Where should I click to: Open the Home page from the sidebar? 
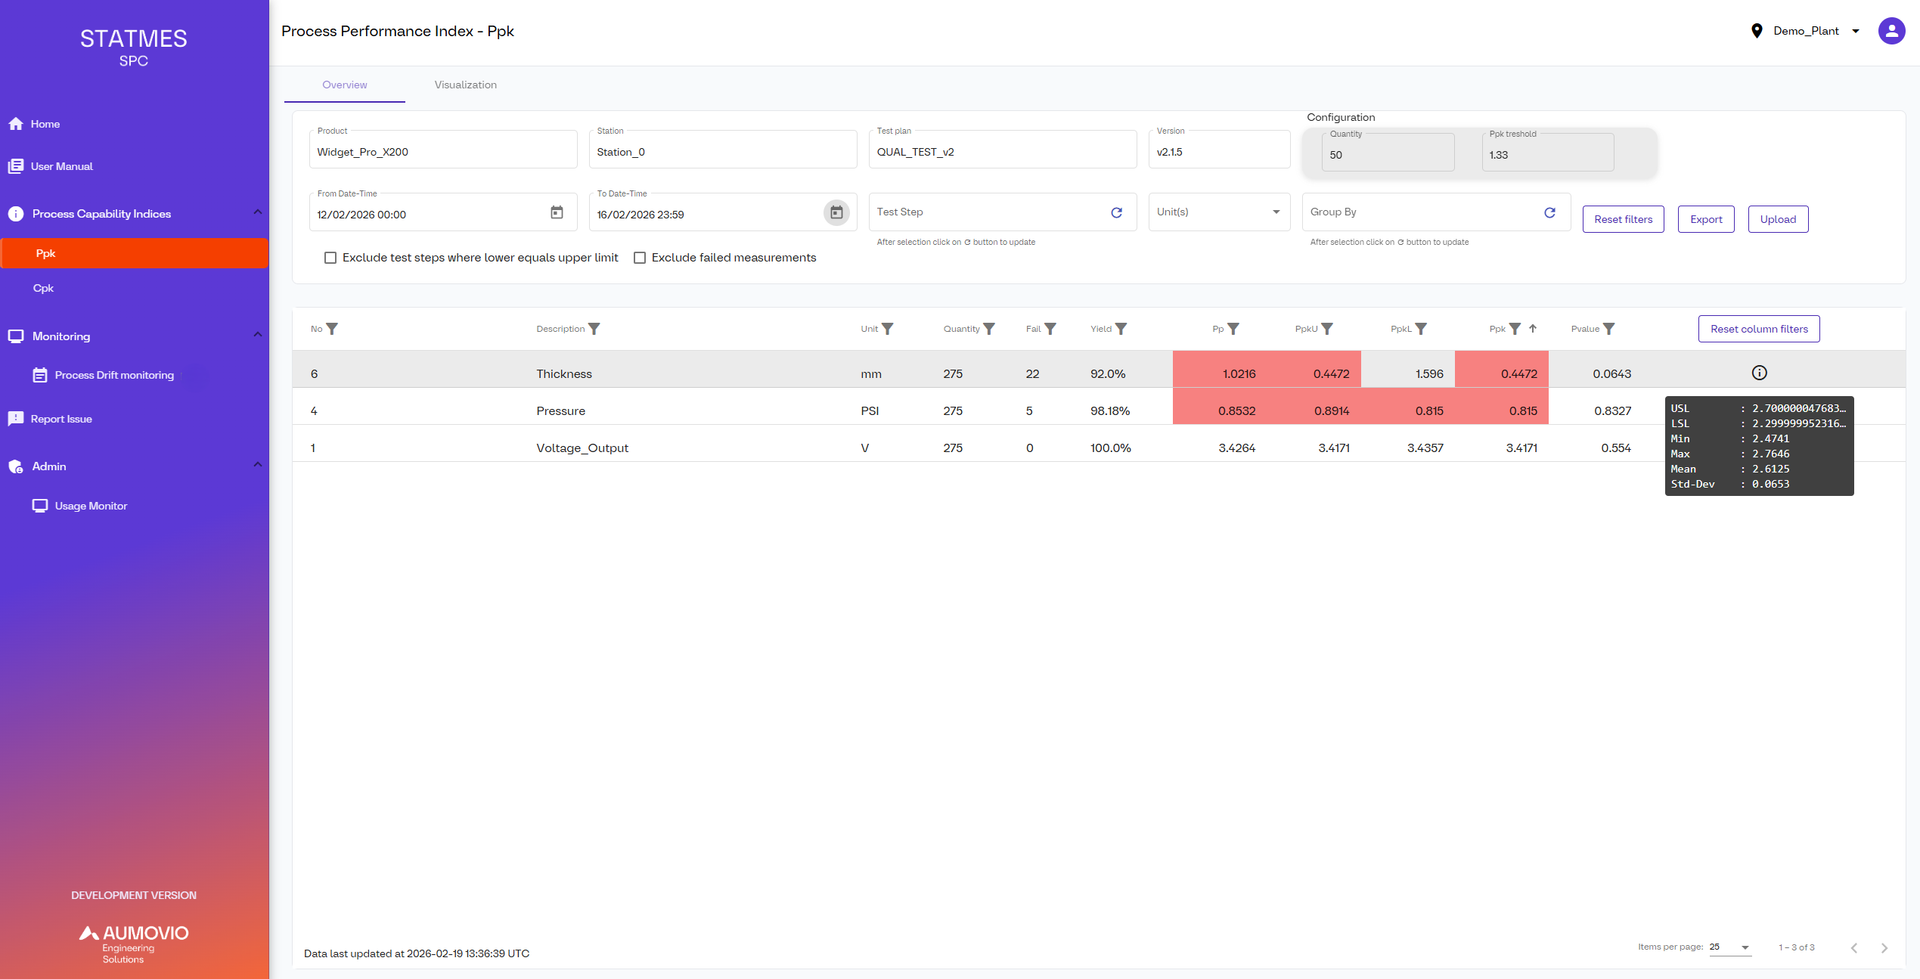coord(44,123)
